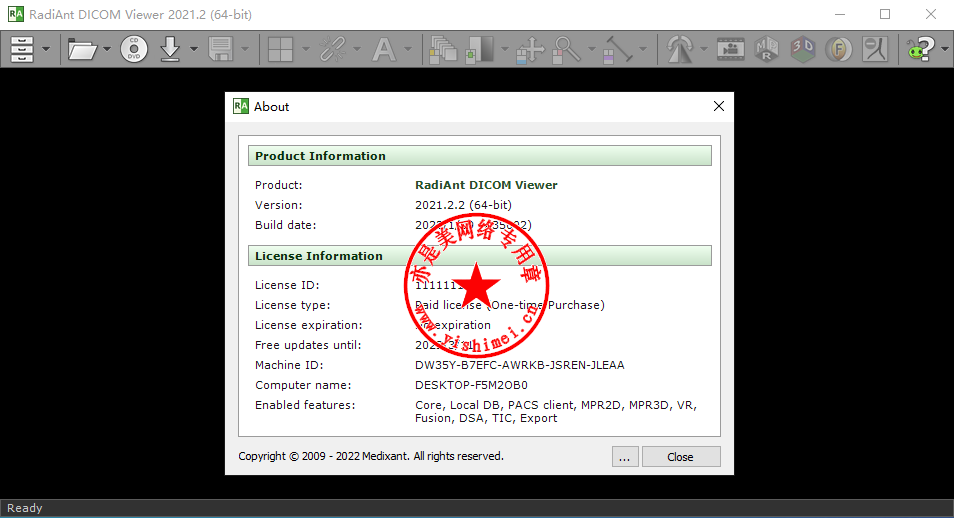954x518 pixels.
Task: Click the annotations letter A icon
Action: pos(384,49)
